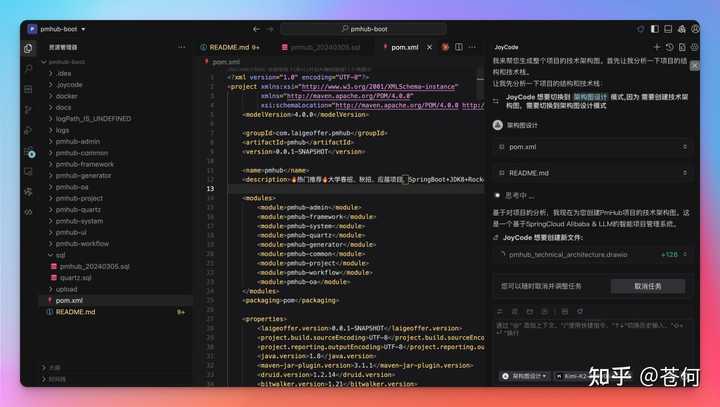Image resolution: width=720 pixels, height=407 pixels.
Task: Open the JoyCode icon with teal circle badge
Action: pos(30,153)
